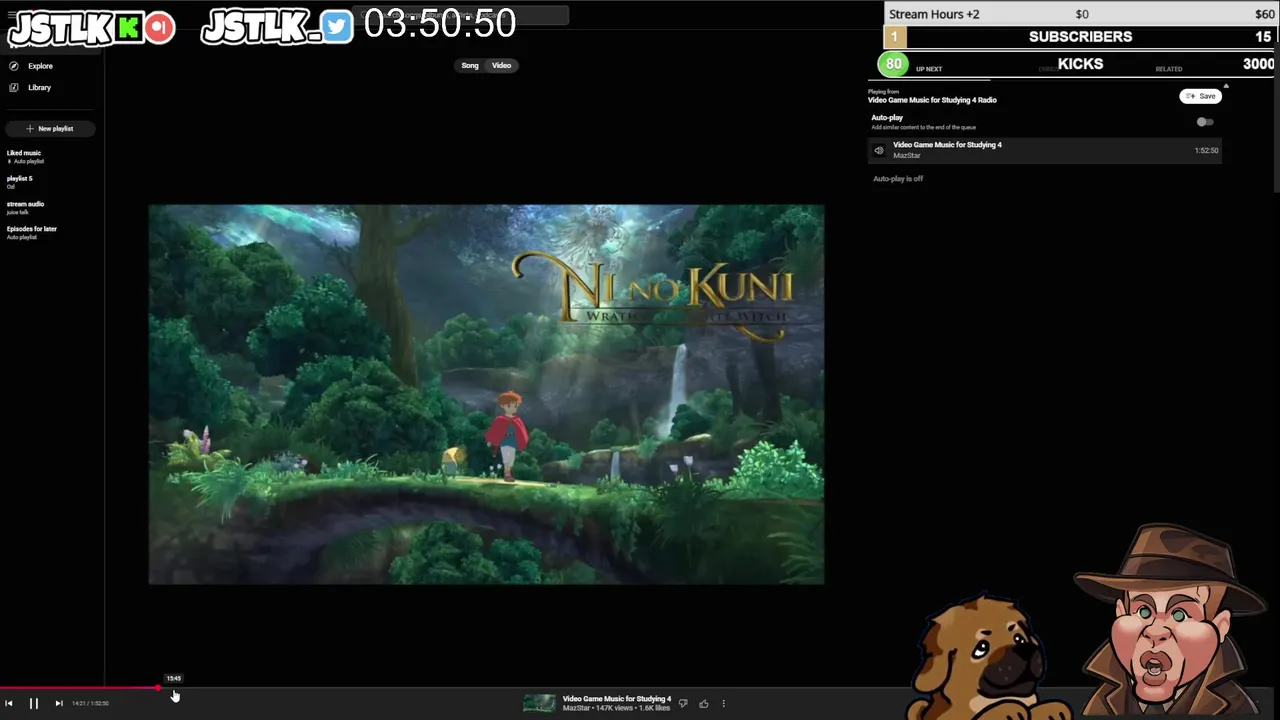Select Video Game Music for Studying 4 queue item
The height and width of the screenshot is (720, 1280).
(1045, 150)
